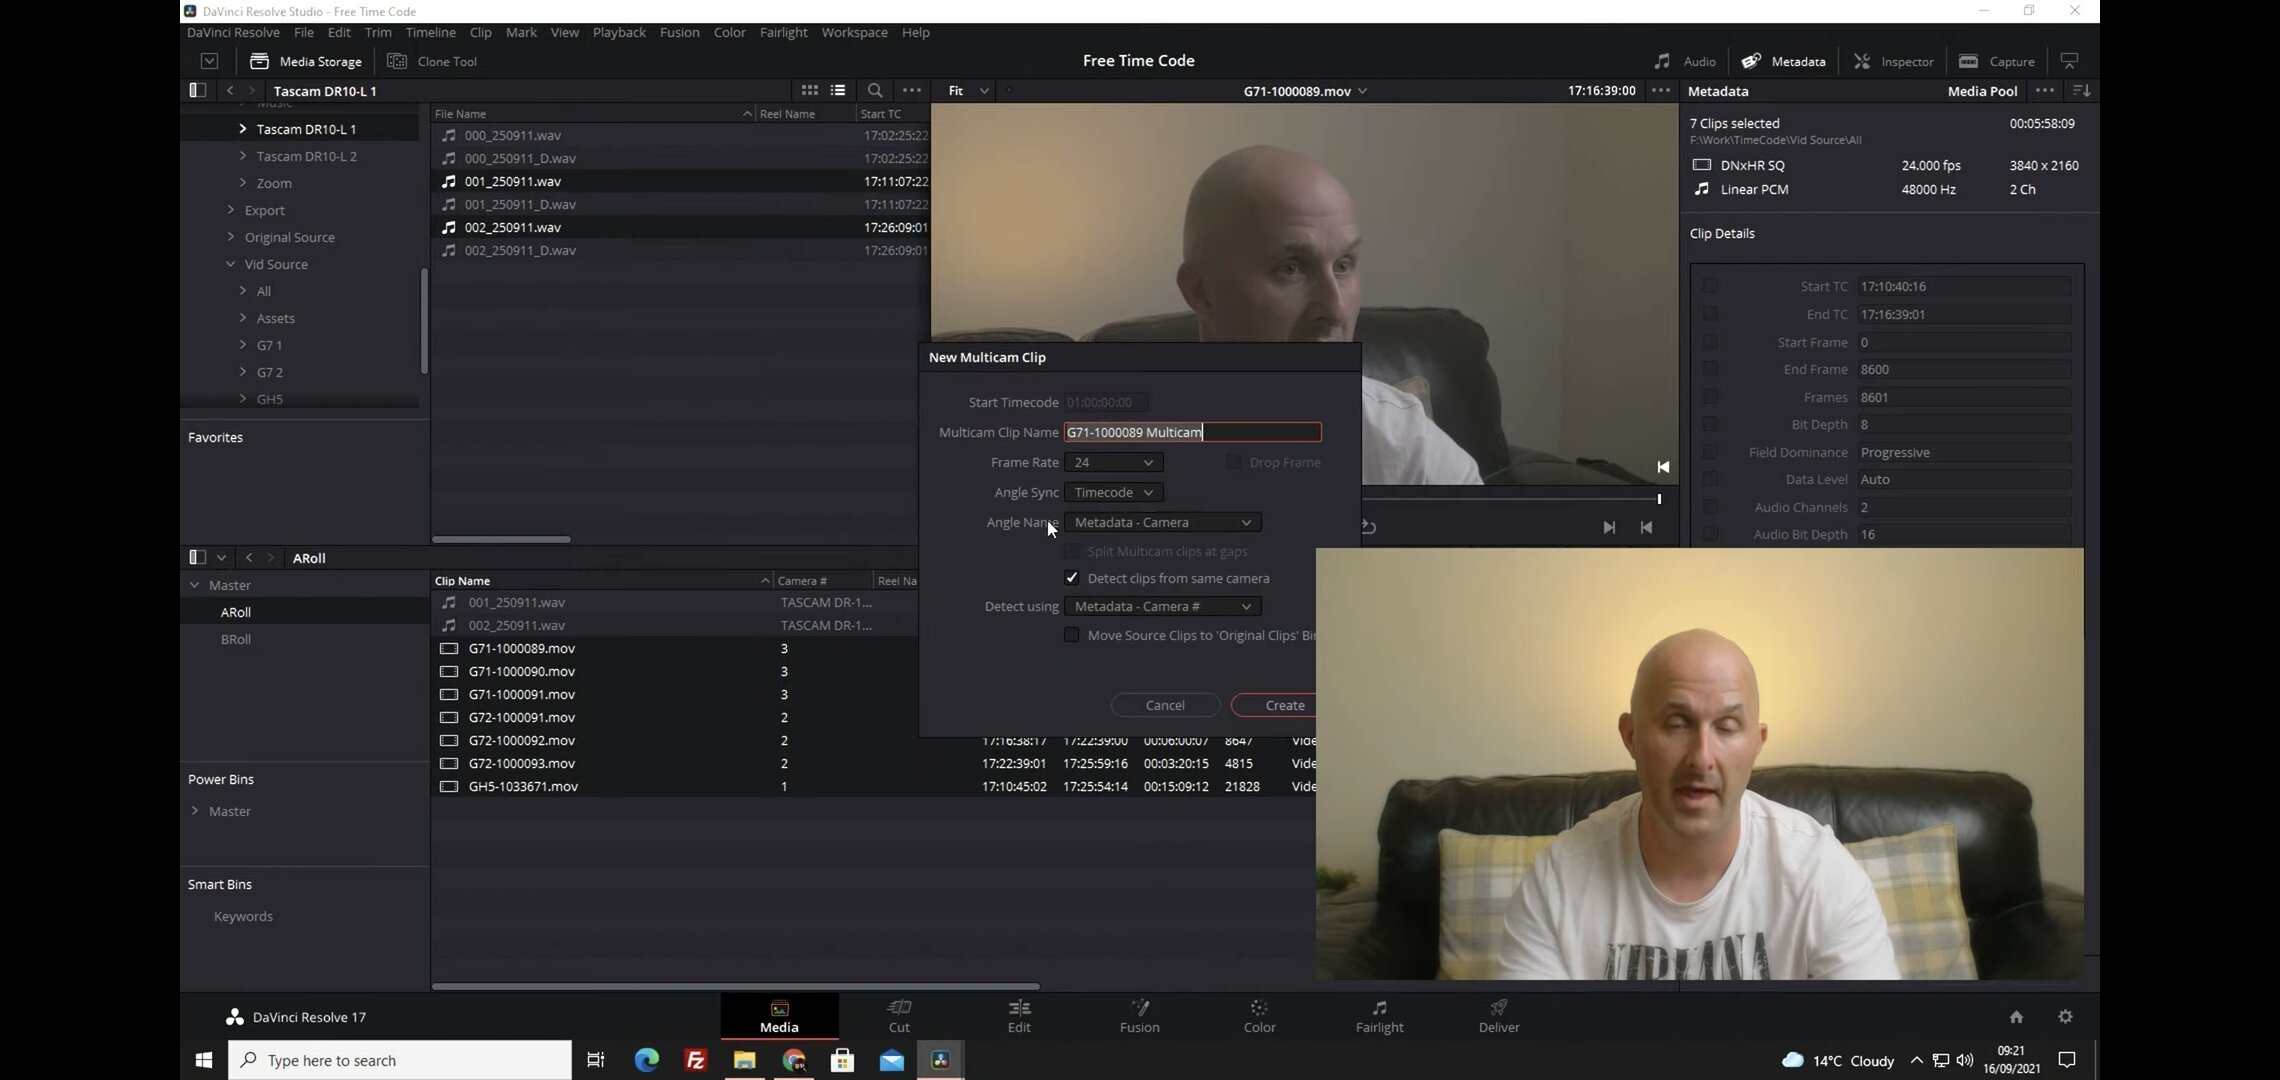Expand Tascam DR10-L 2 folder

click(242, 155)
